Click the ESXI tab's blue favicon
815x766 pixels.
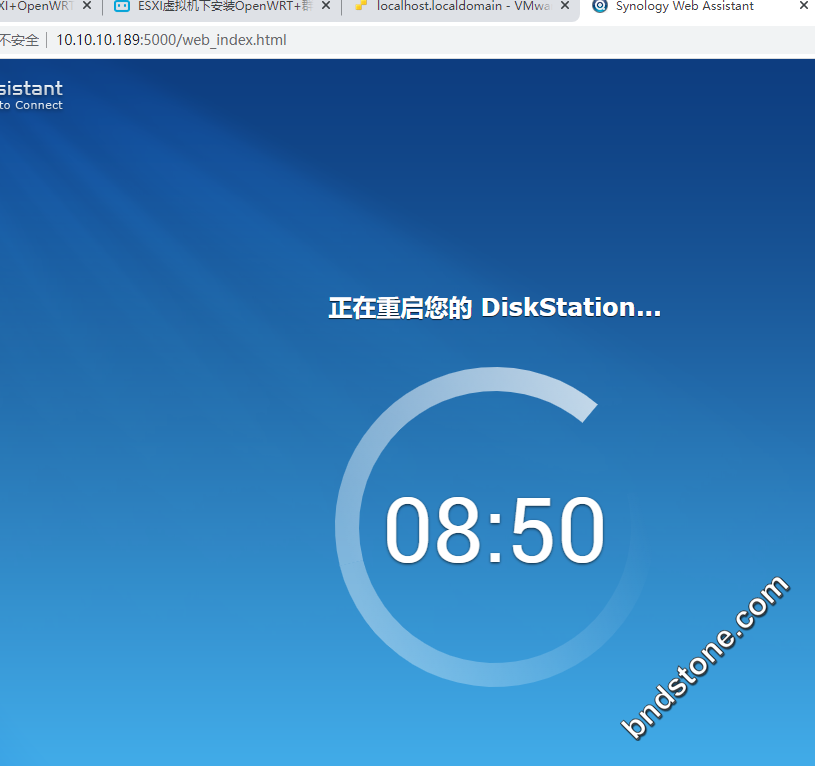(122, 6)
